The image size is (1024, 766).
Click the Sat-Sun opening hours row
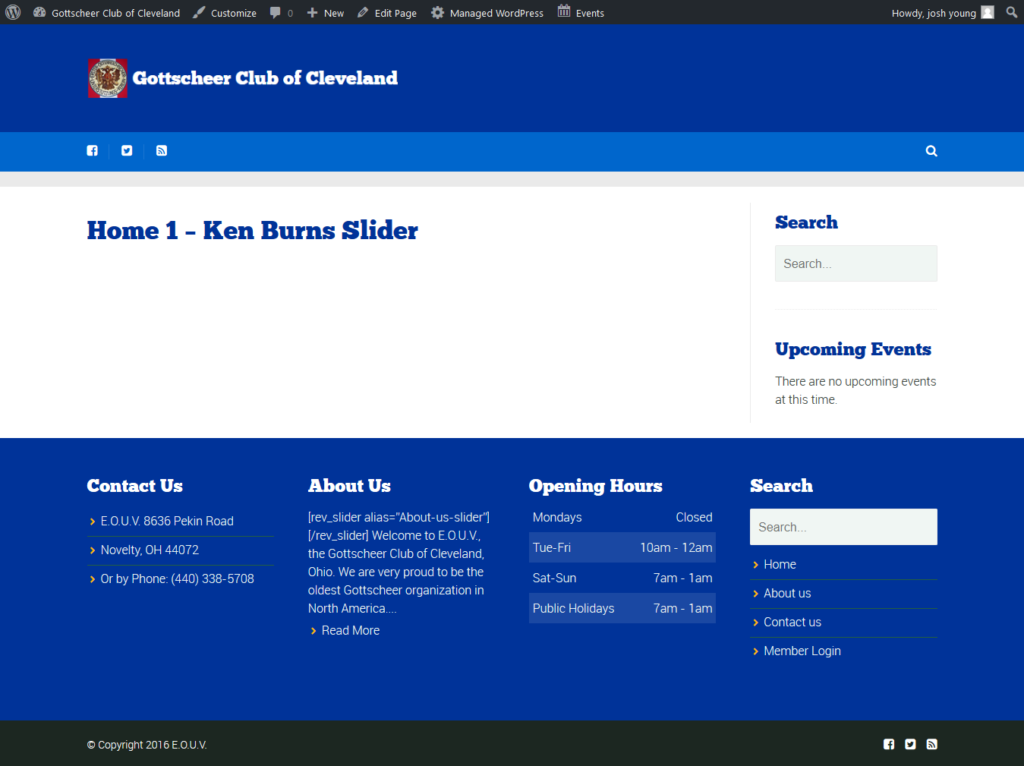tap(622, 578)
